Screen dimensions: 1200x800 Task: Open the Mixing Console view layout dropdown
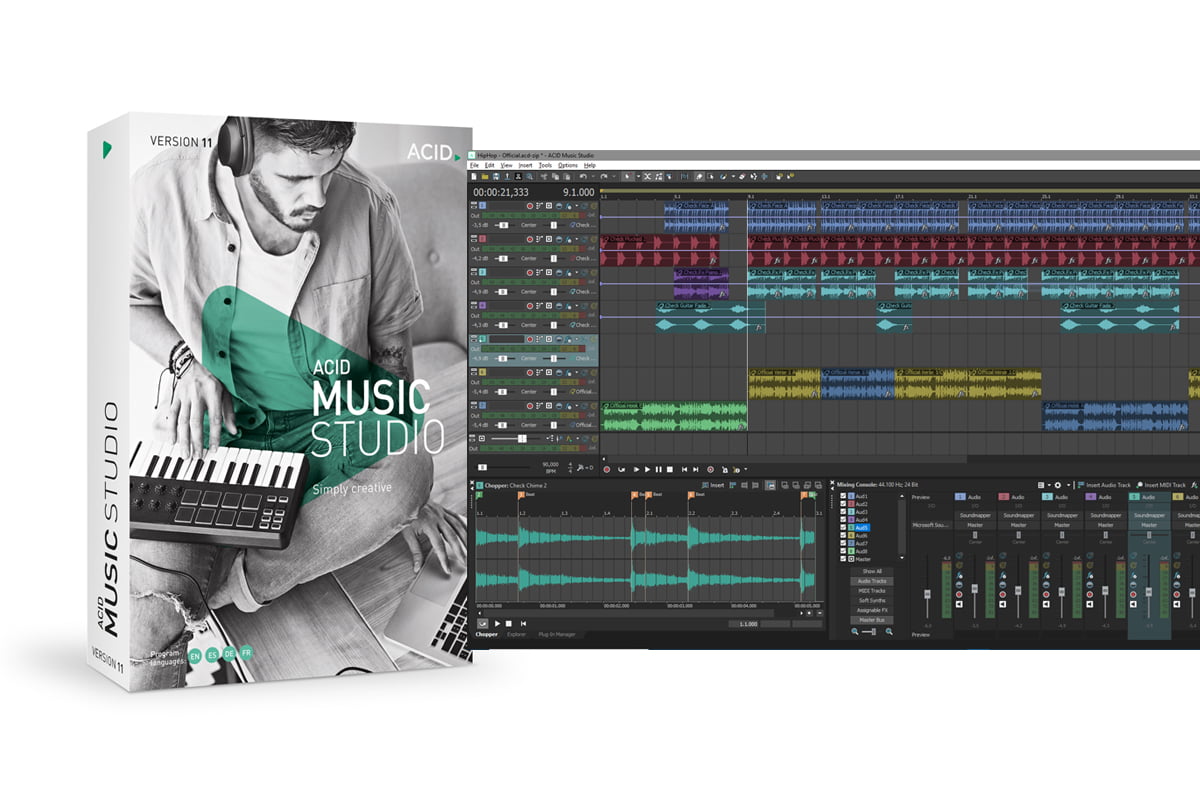(x=1049, y=485)
